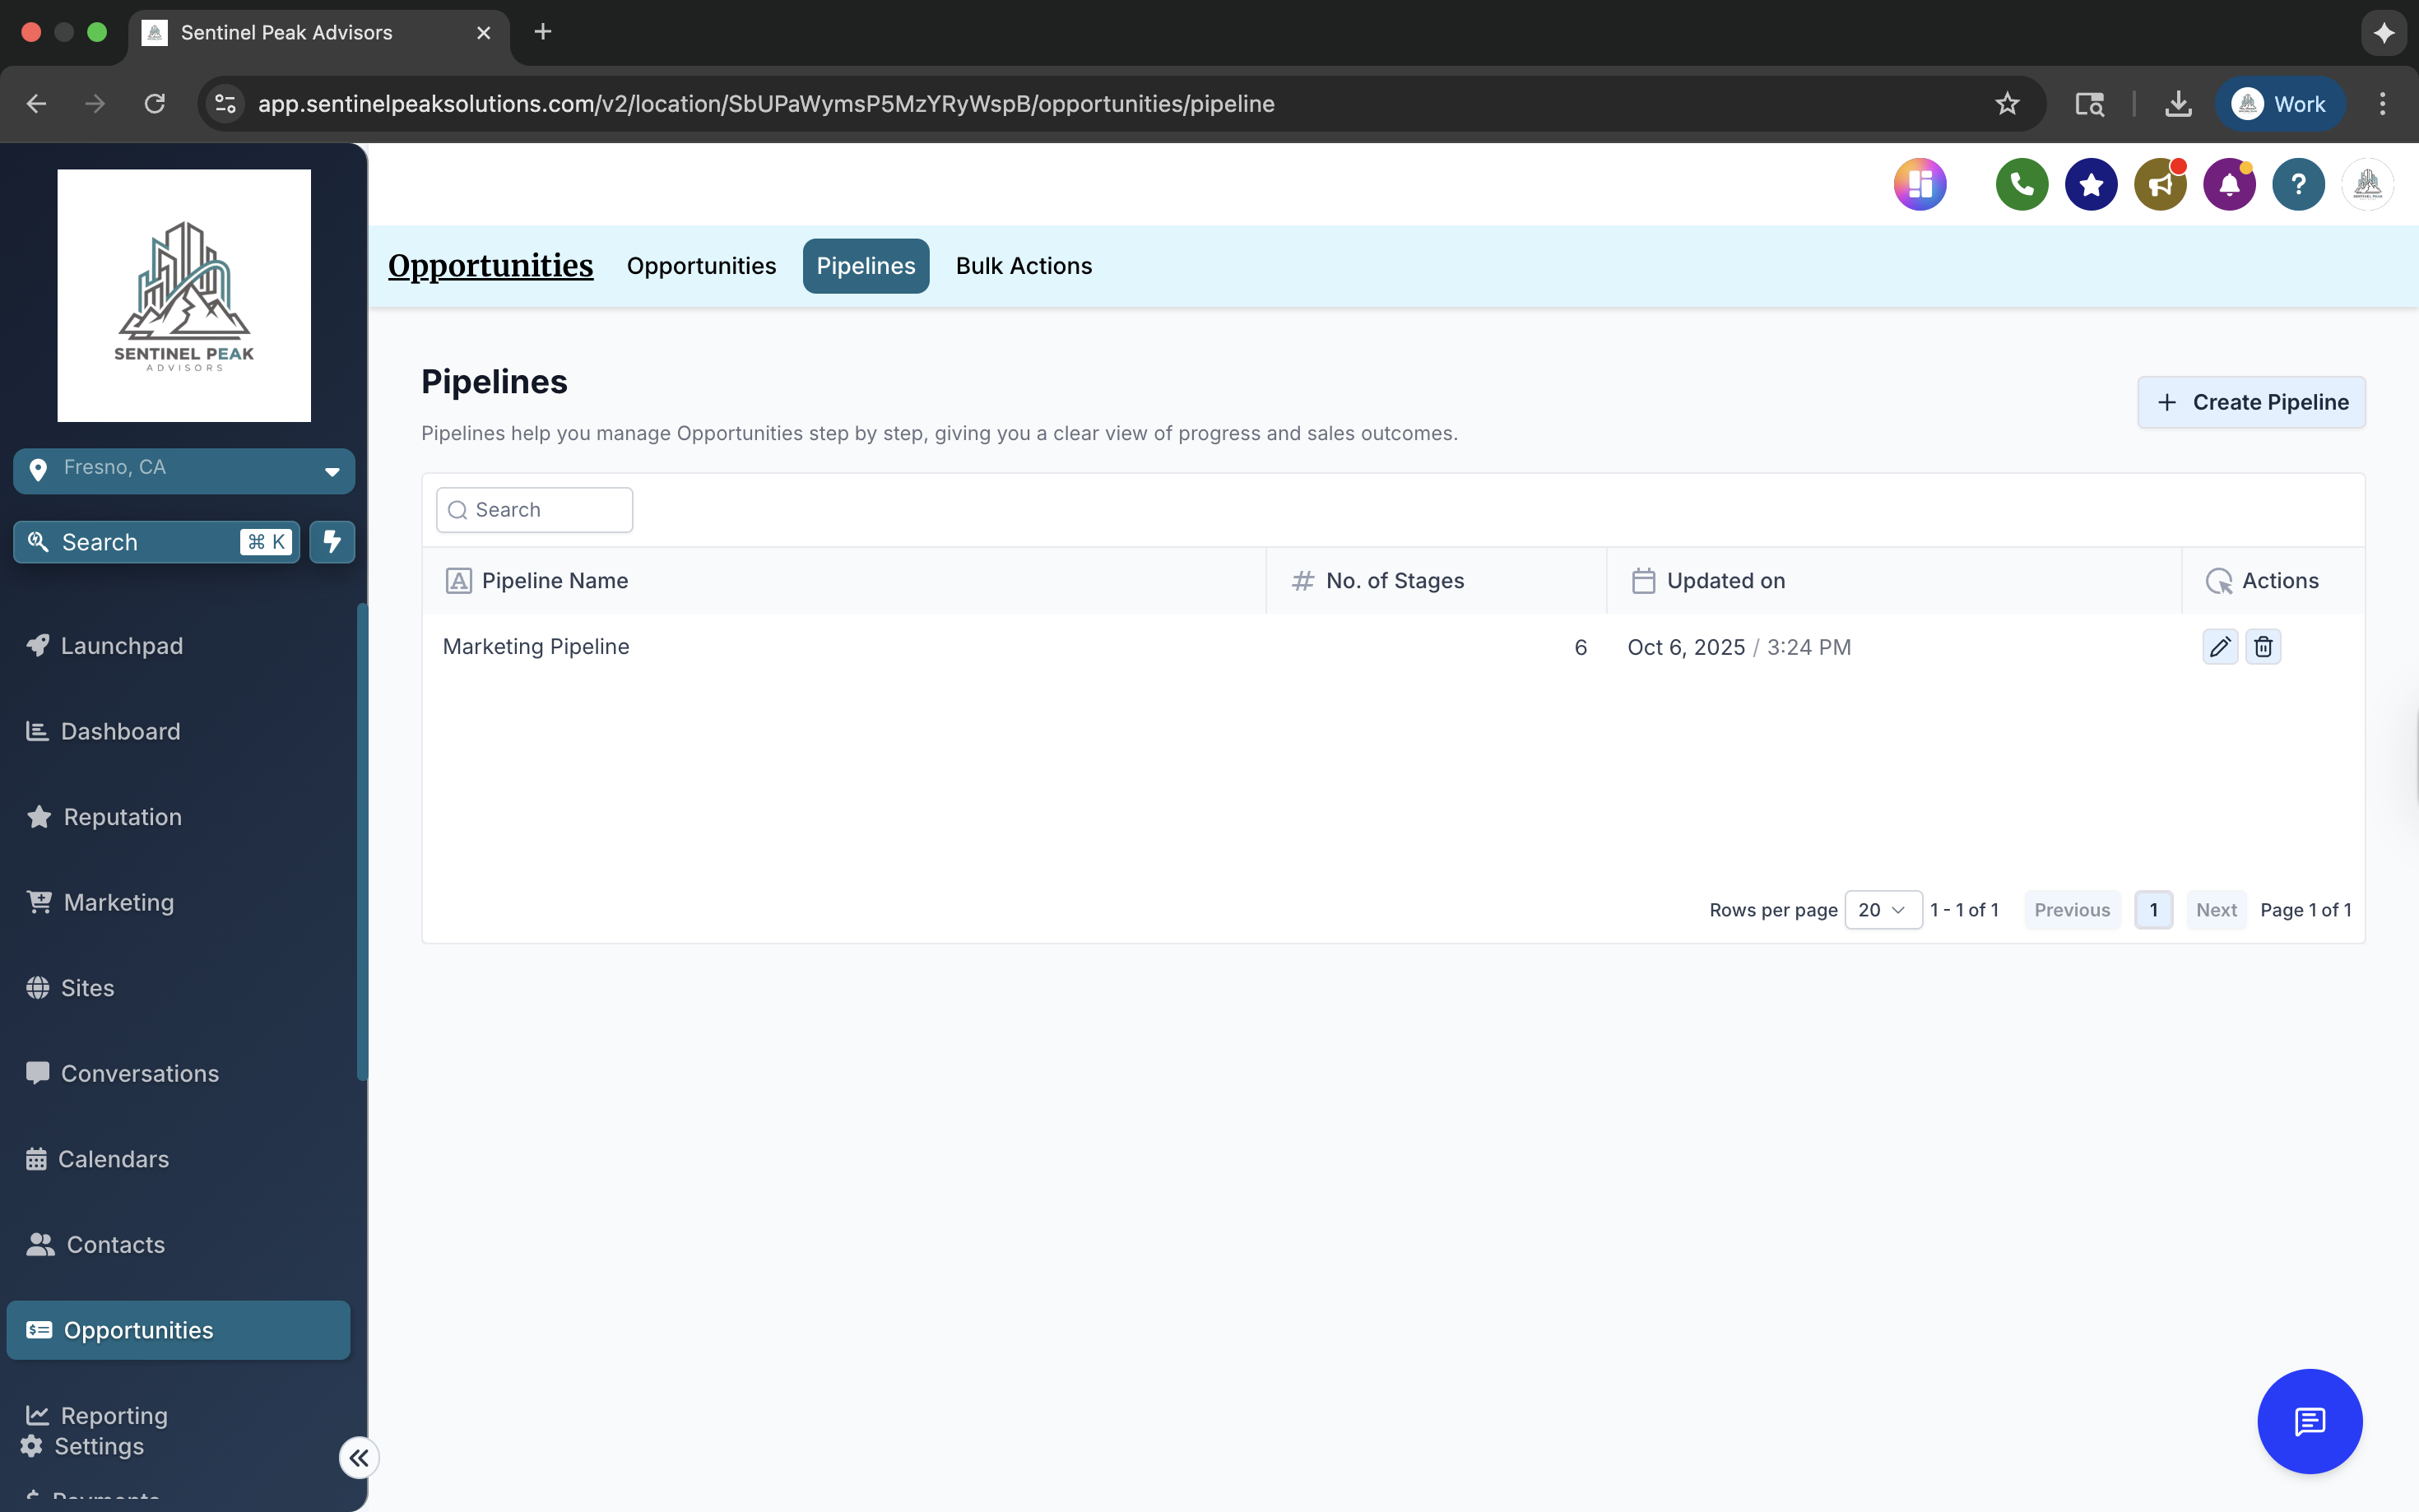
Task: Open the Bulk Actions tab
Action: 1023,265
